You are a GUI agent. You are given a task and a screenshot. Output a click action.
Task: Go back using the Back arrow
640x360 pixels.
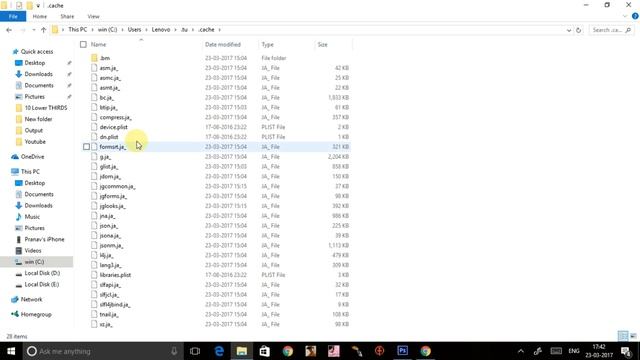tap(9, 30)
